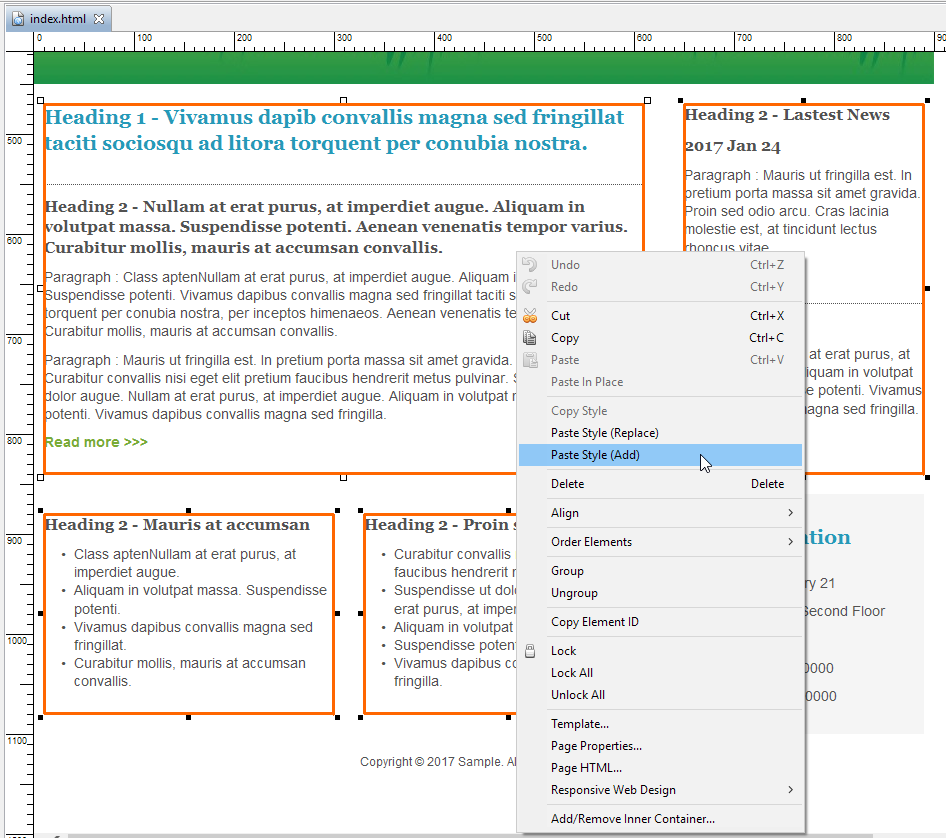The image size is (946, 838).
Task: Click the green header banner image
Action: [484, 68]
